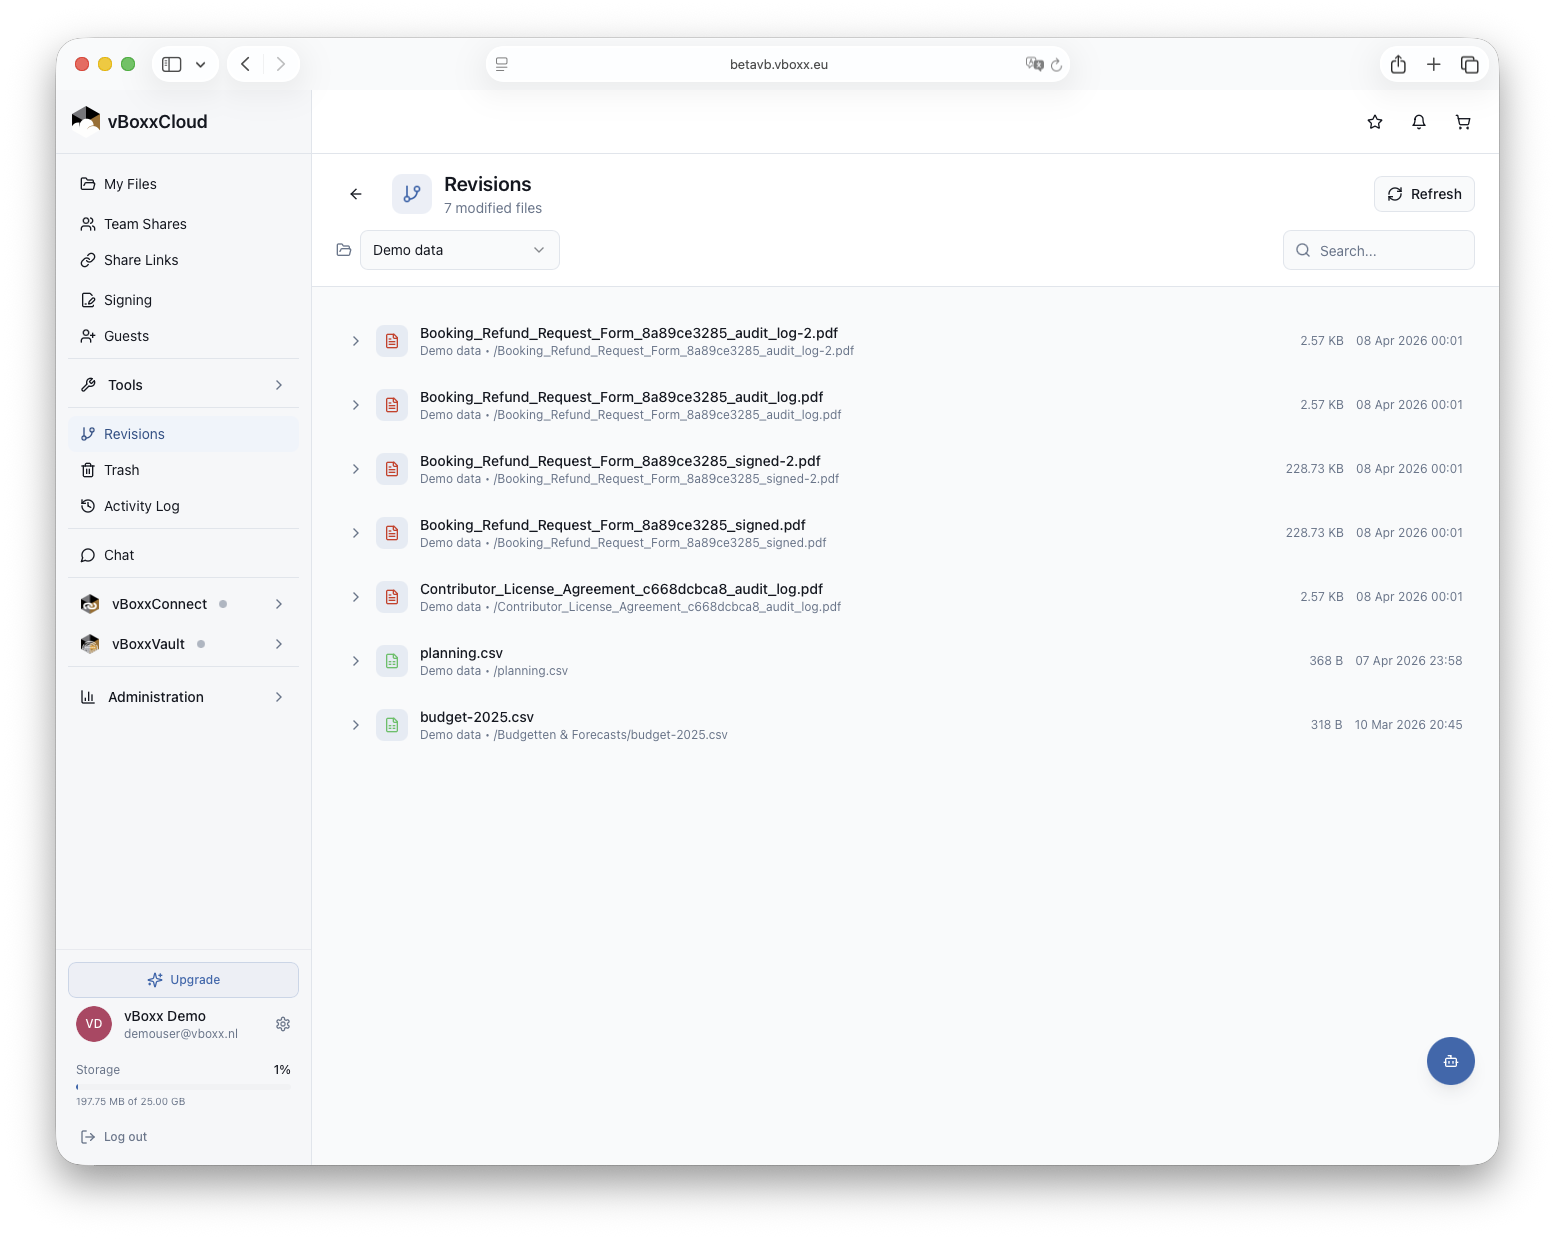Click the PDF icon for Booking_Refund audit_log-2.pdf
The width and height of the screenshot is (1555, 1239).
pyautogui.click(x=392, y=341)
